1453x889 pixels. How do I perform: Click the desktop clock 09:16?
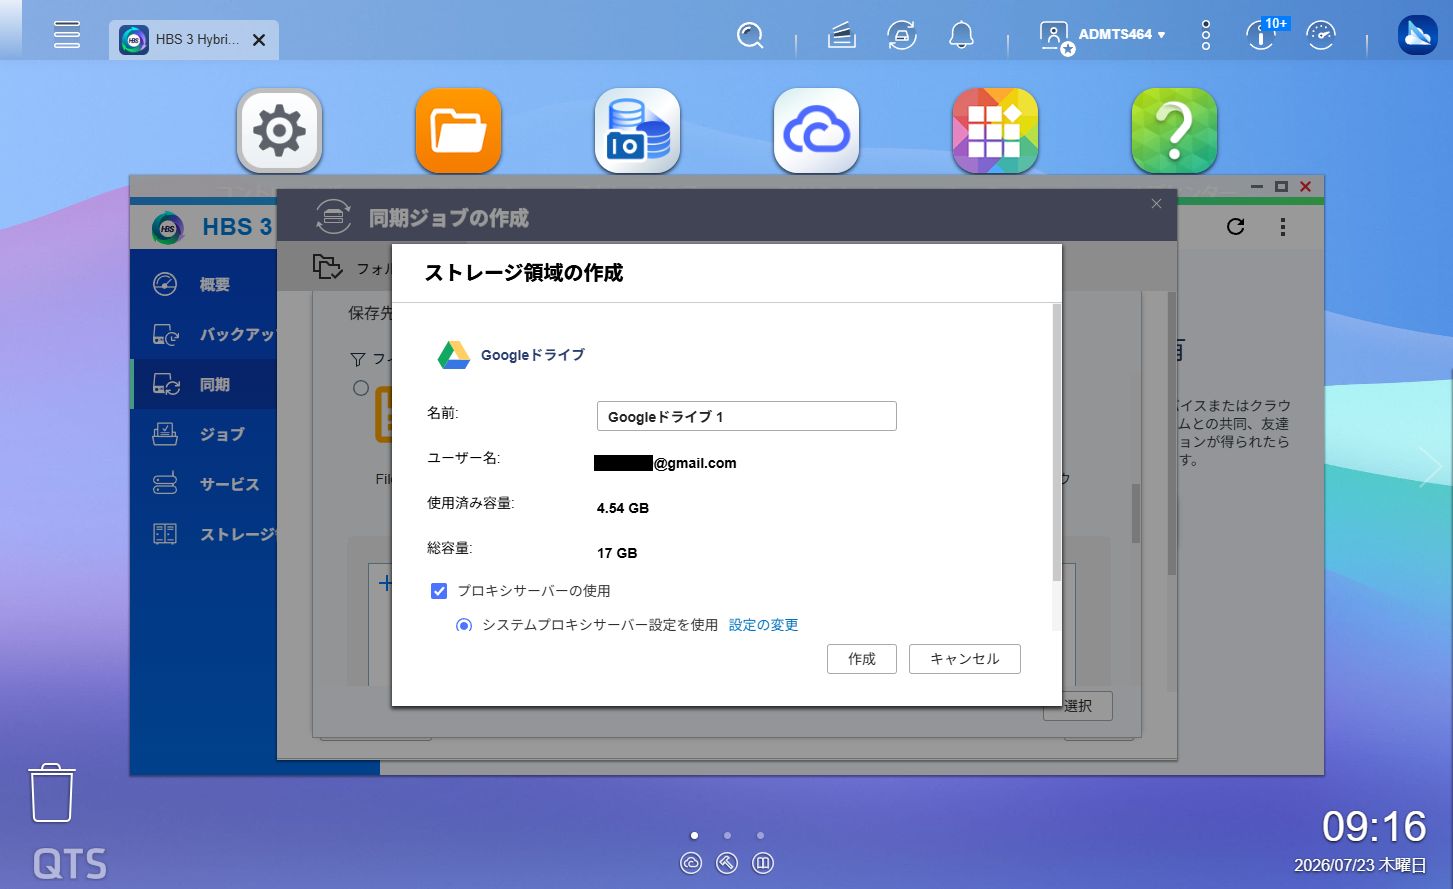(x=1374, y=827)
